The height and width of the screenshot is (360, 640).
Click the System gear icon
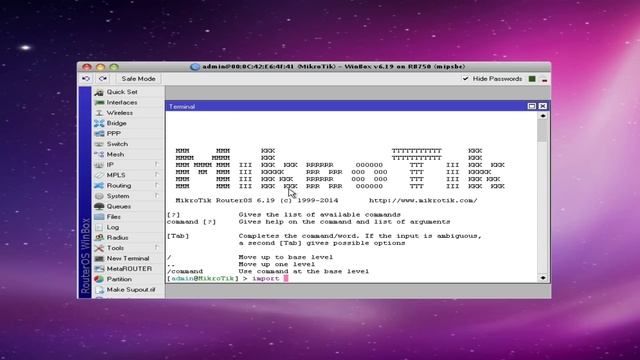[x=99, y=196]
